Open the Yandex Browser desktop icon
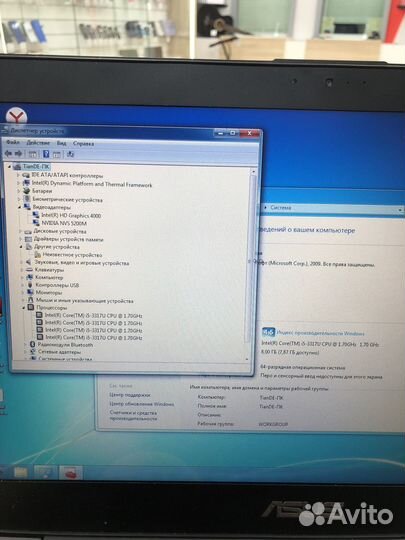Viewport: 405px width, 540px height. [x=16, y=116]
